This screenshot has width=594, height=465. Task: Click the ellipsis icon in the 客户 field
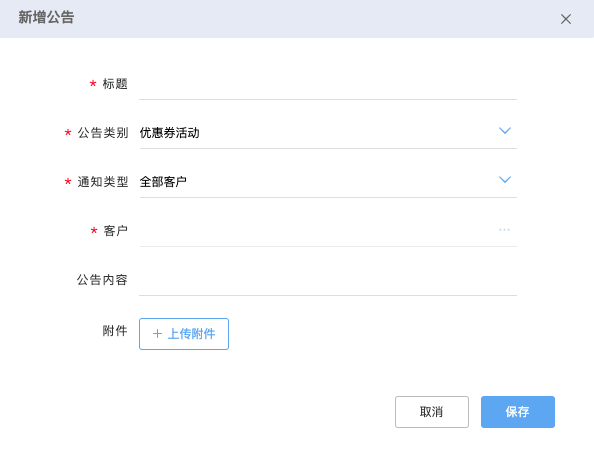[504, 230]
